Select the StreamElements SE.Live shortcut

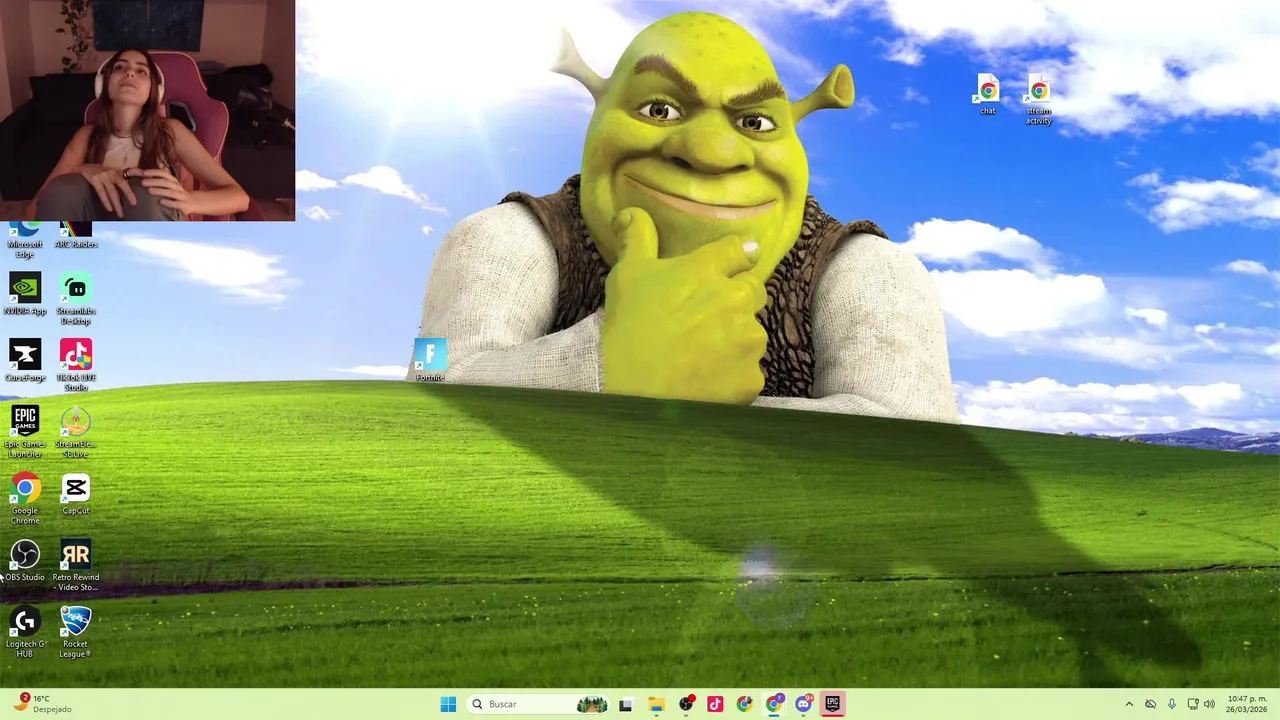coord(76,431)
